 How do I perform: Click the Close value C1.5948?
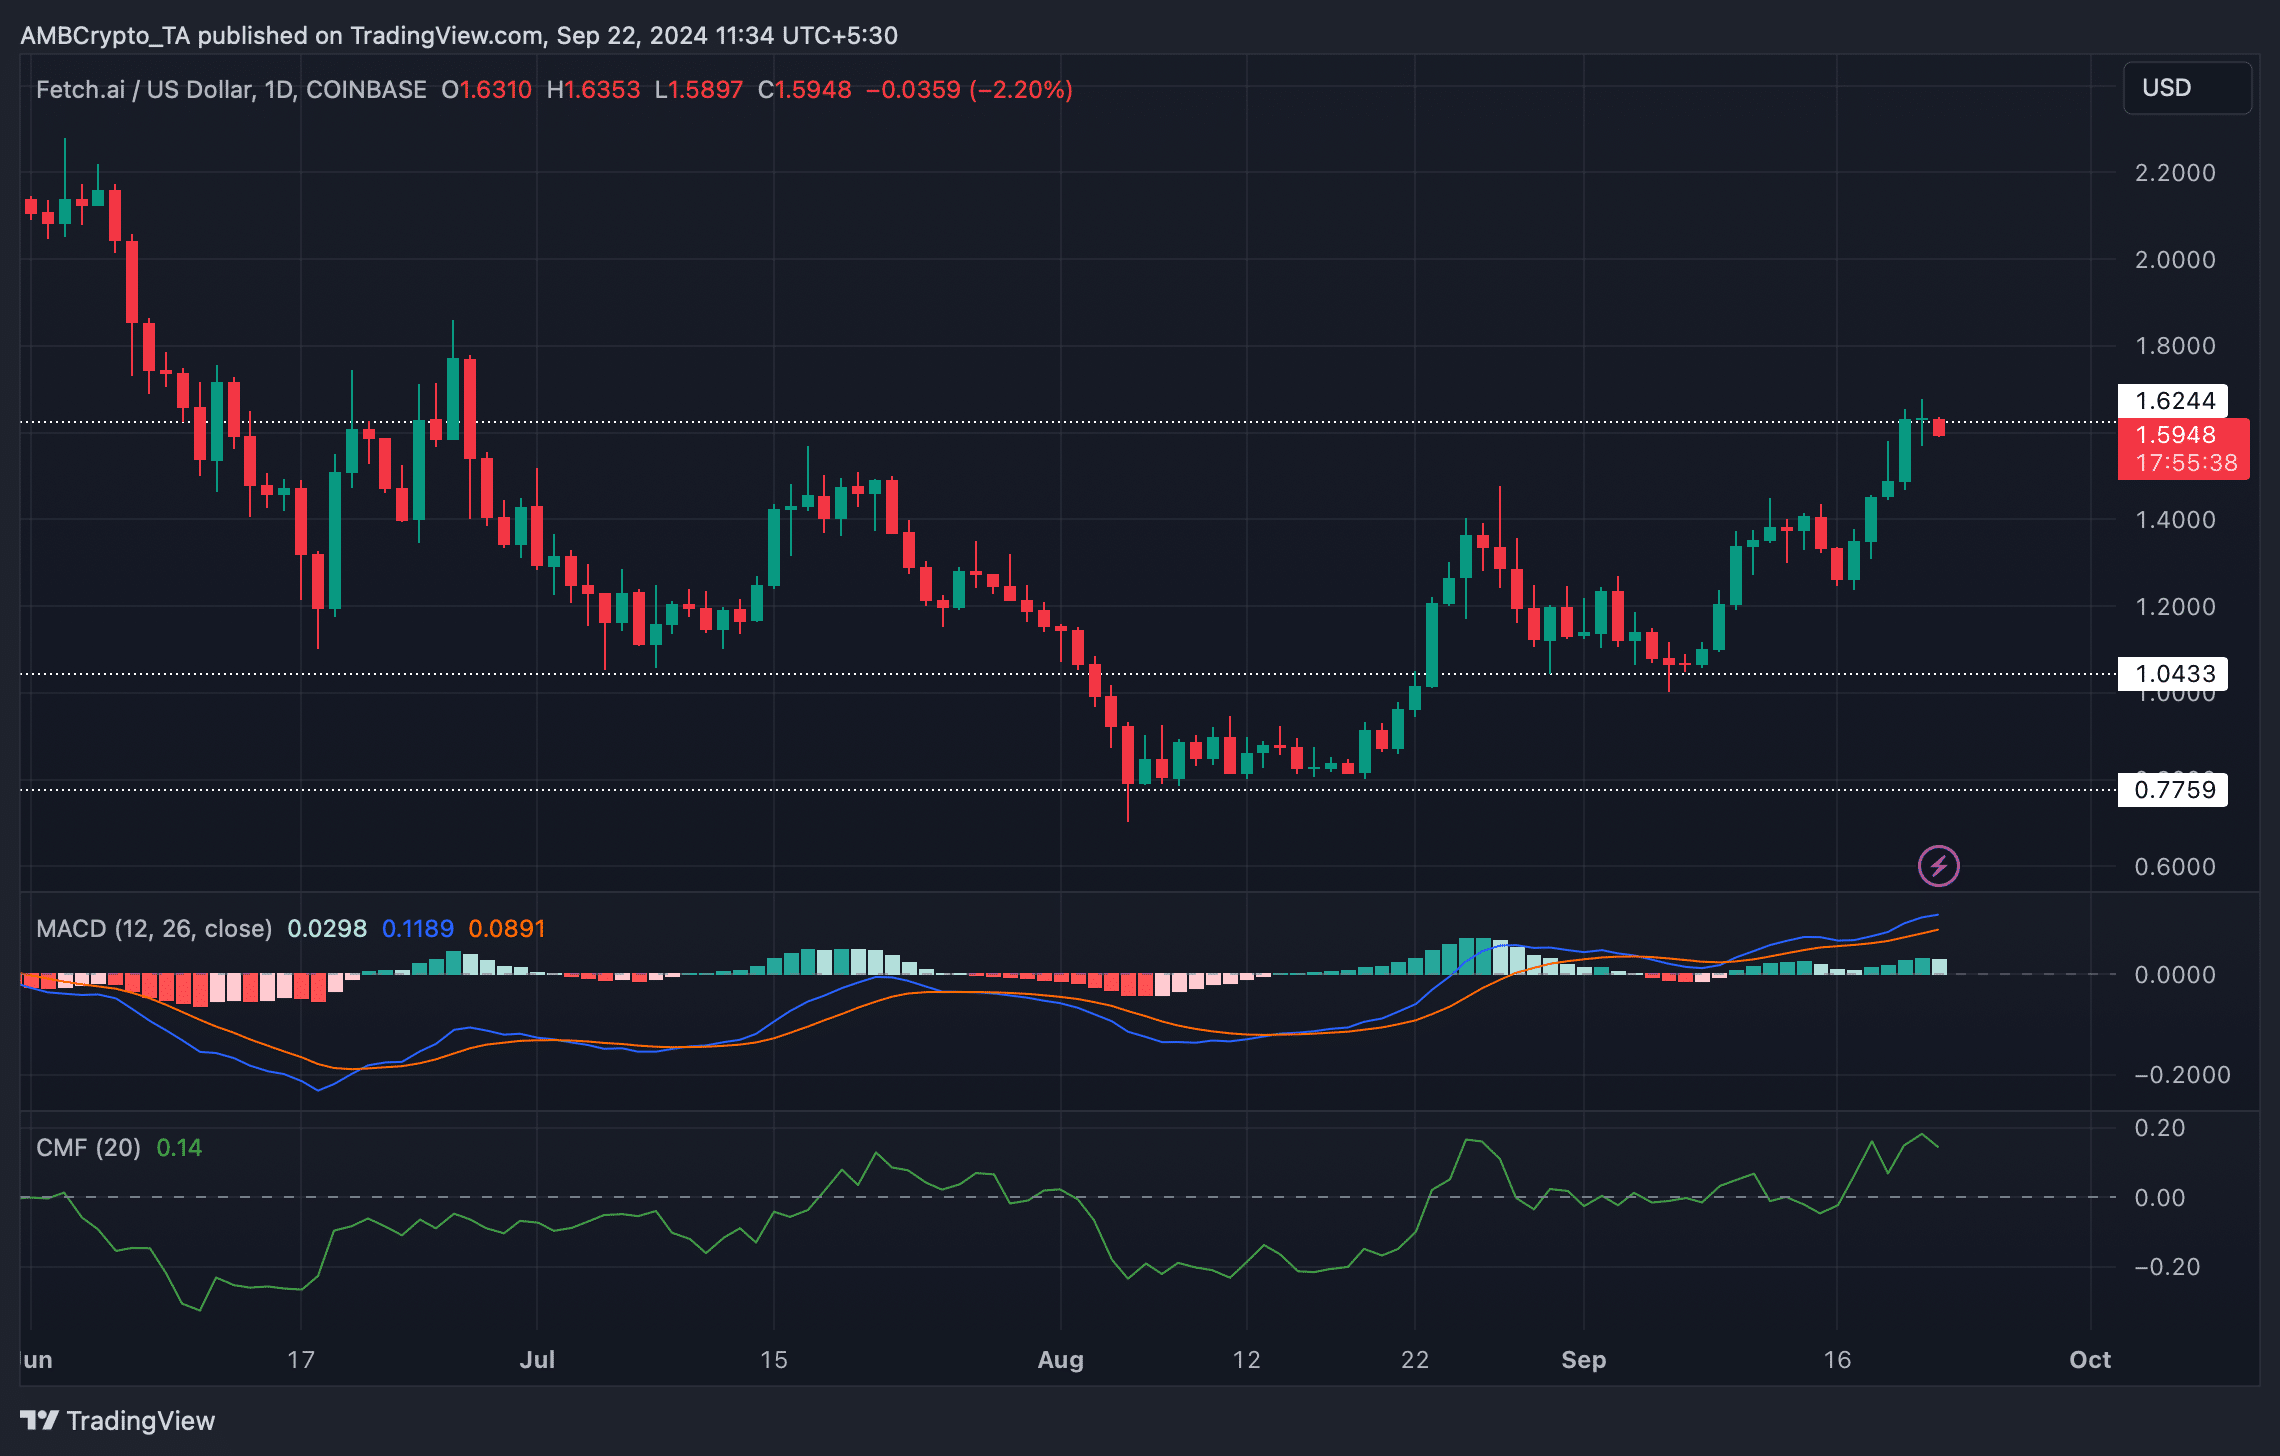805,90
